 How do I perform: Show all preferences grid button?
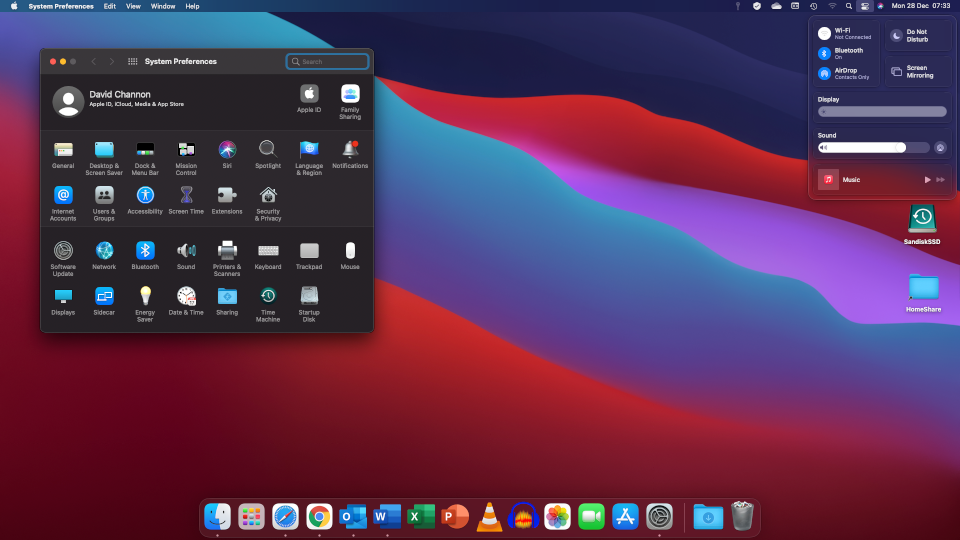pos(132,62)
